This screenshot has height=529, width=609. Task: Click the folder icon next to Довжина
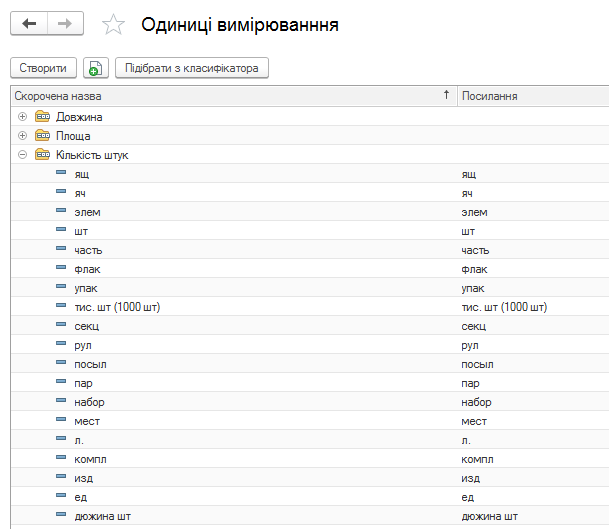[42, 117]
